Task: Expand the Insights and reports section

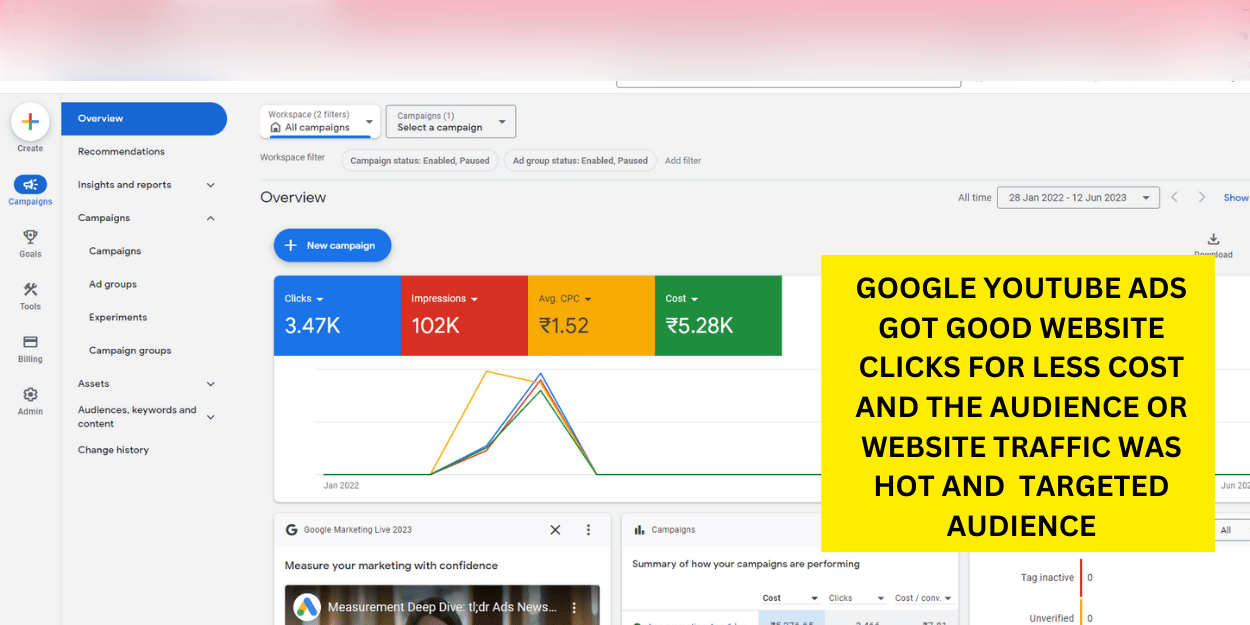Action: tap(210, 185)
